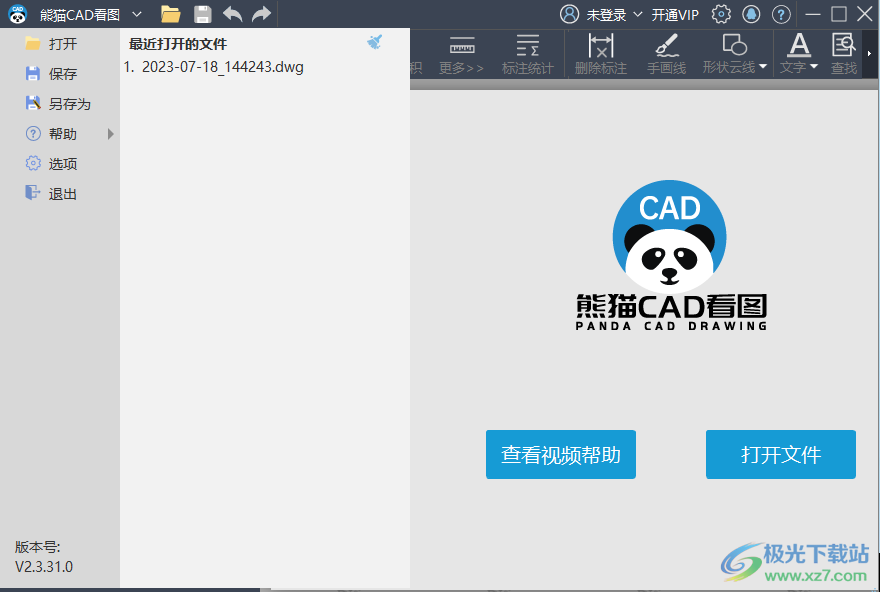Redo with the right arrow icon
The image size is (880, 592).
pos(262,14)
